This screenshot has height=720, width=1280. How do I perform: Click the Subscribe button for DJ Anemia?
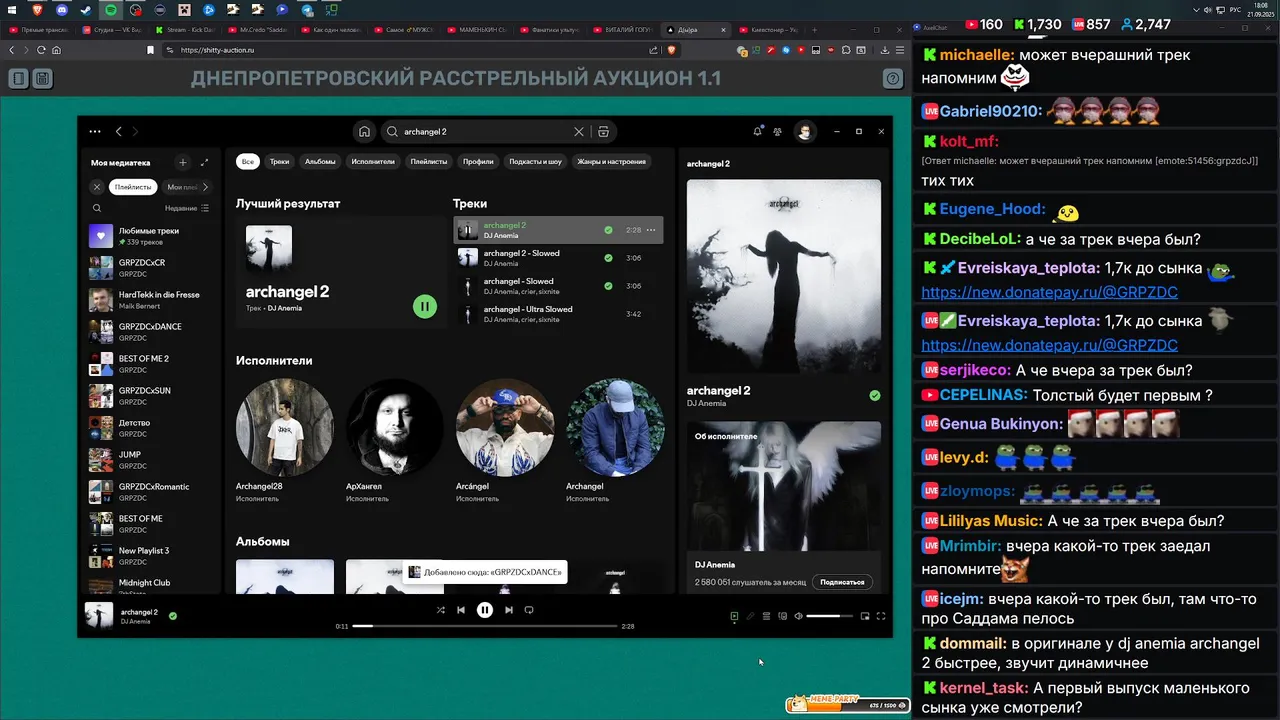coord(842,581)
